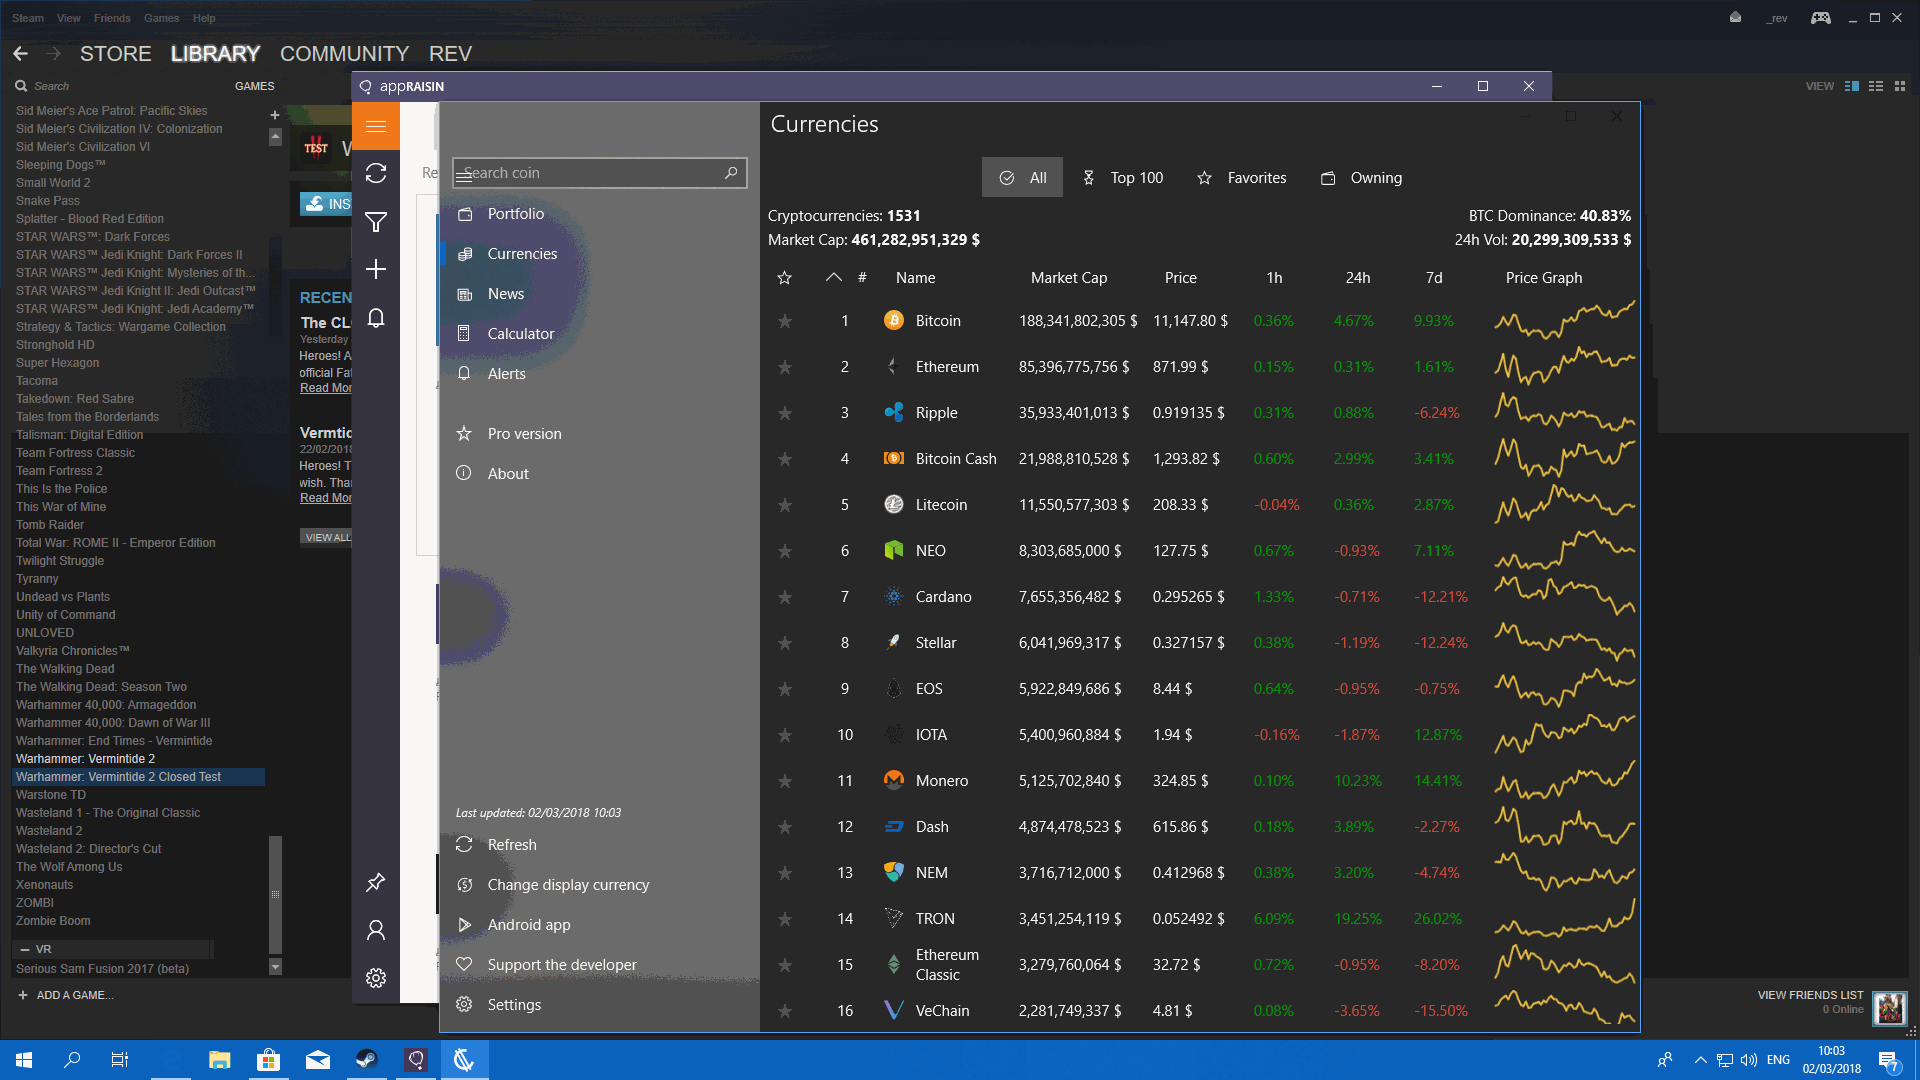Open the settings gear icon in the sidebar

click(376, 978)
